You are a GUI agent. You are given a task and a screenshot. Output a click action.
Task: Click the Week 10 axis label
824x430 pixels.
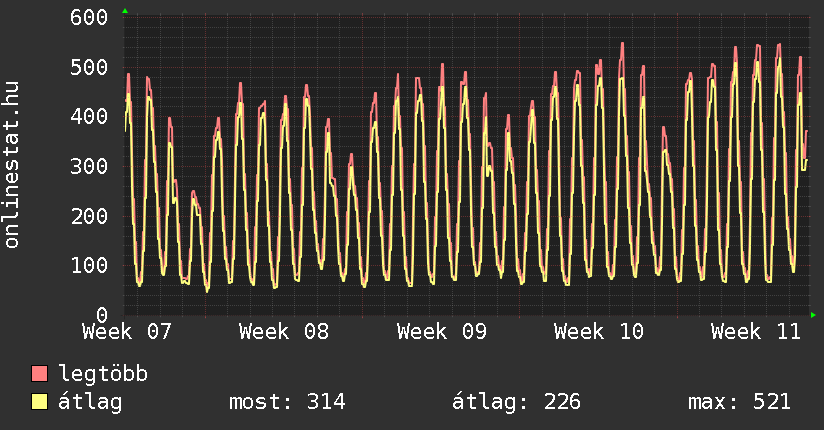(x=599, y=331)
